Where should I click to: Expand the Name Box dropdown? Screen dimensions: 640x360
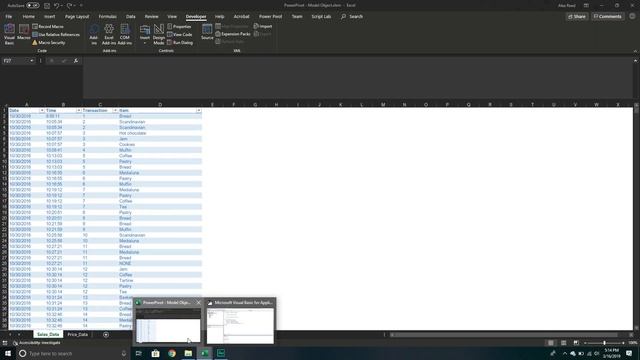click(31, 61)
